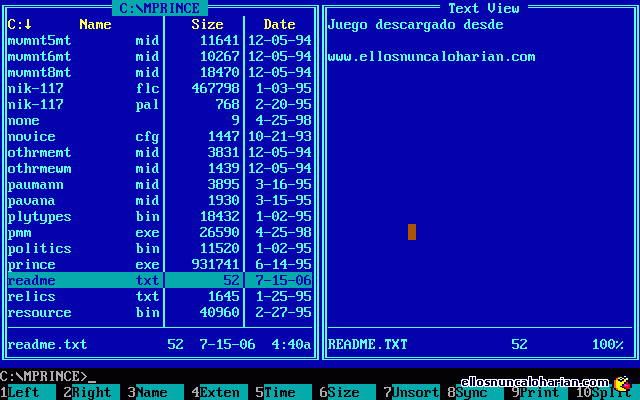
Task: Sort files with the 3Name button
Action: pyautogui.click(x=156, y=392)
